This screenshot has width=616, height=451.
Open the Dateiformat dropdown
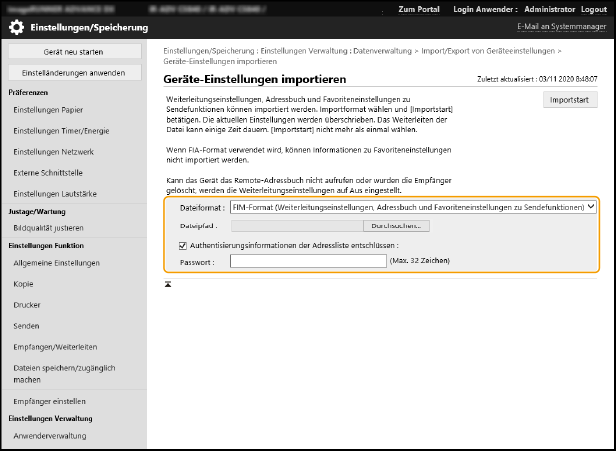pyautogui.click(x=412, y=207)
